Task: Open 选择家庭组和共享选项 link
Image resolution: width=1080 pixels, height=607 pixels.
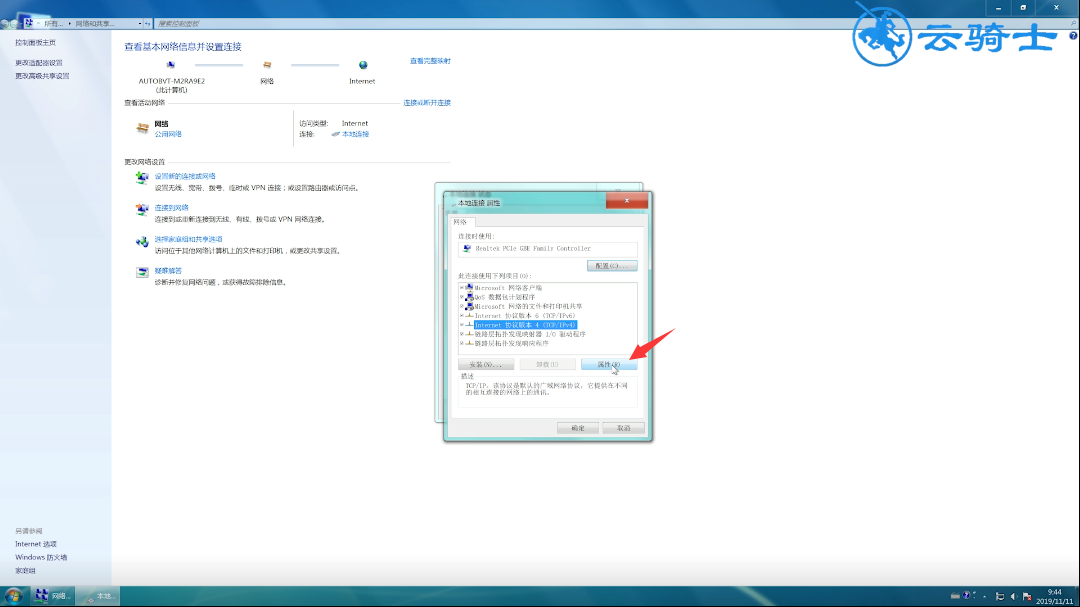Action: [188, 239]
